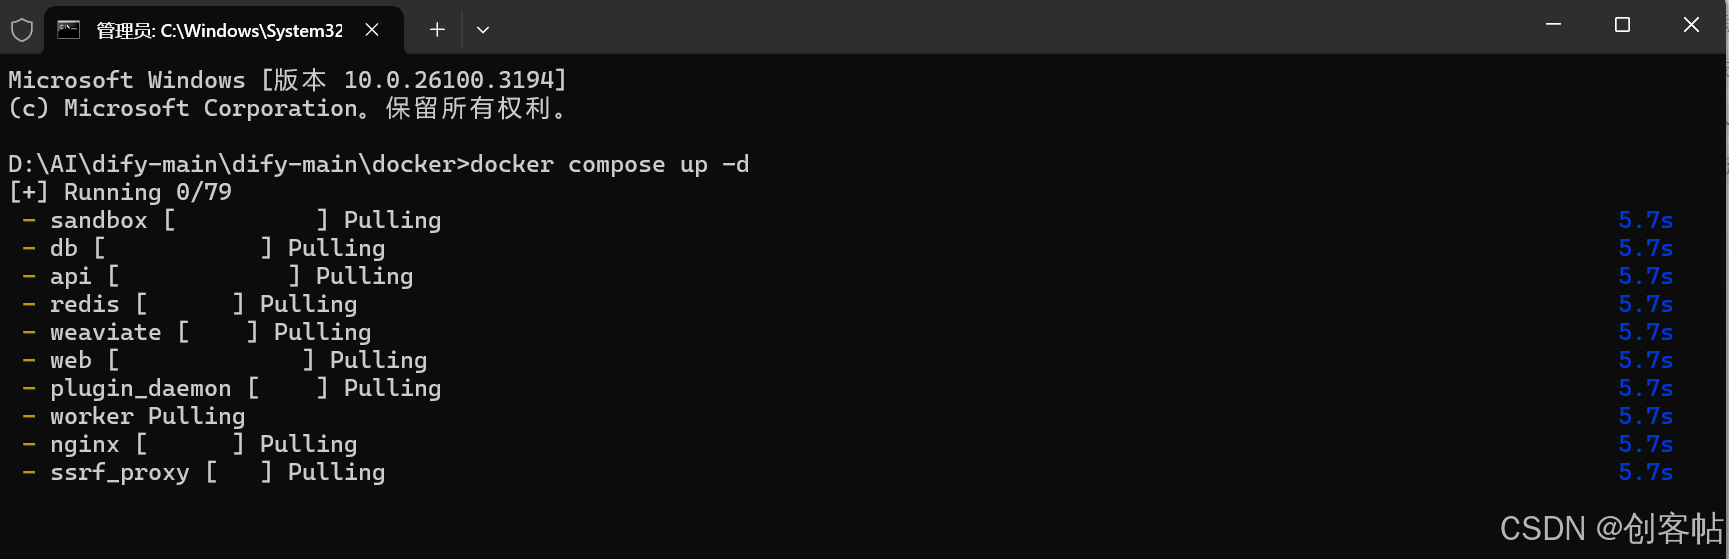1729x559 pixels.
Task: Click the redis Pulling line
Action: [x=190, y=304]
